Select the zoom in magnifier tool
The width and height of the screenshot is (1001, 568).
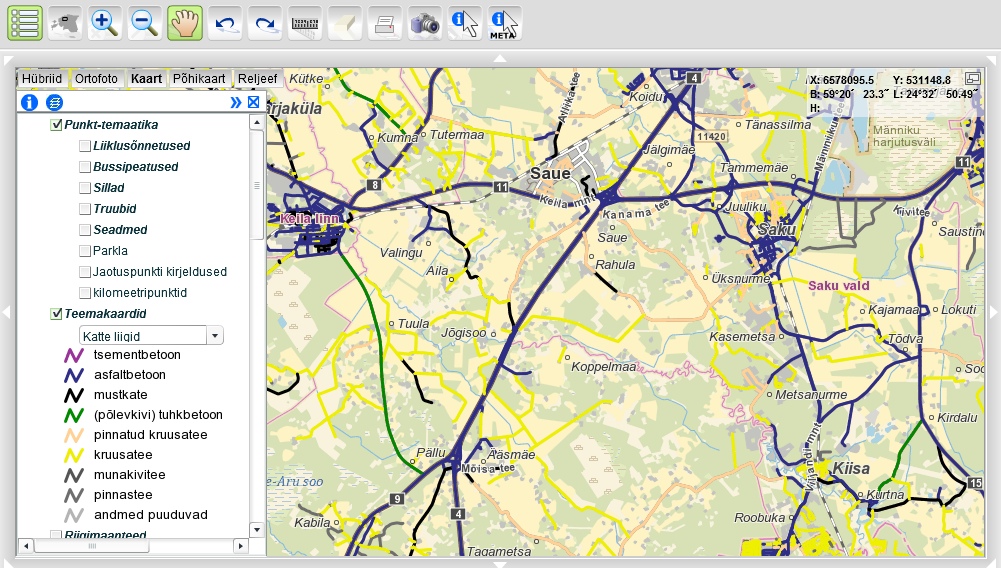click(105, 22)
